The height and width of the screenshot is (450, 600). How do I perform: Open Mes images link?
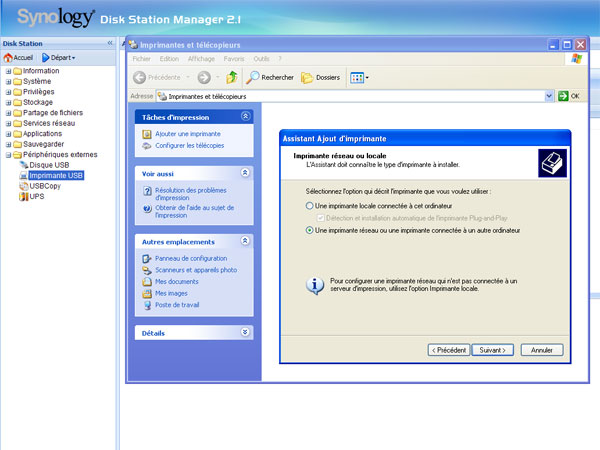coord(171,293)
